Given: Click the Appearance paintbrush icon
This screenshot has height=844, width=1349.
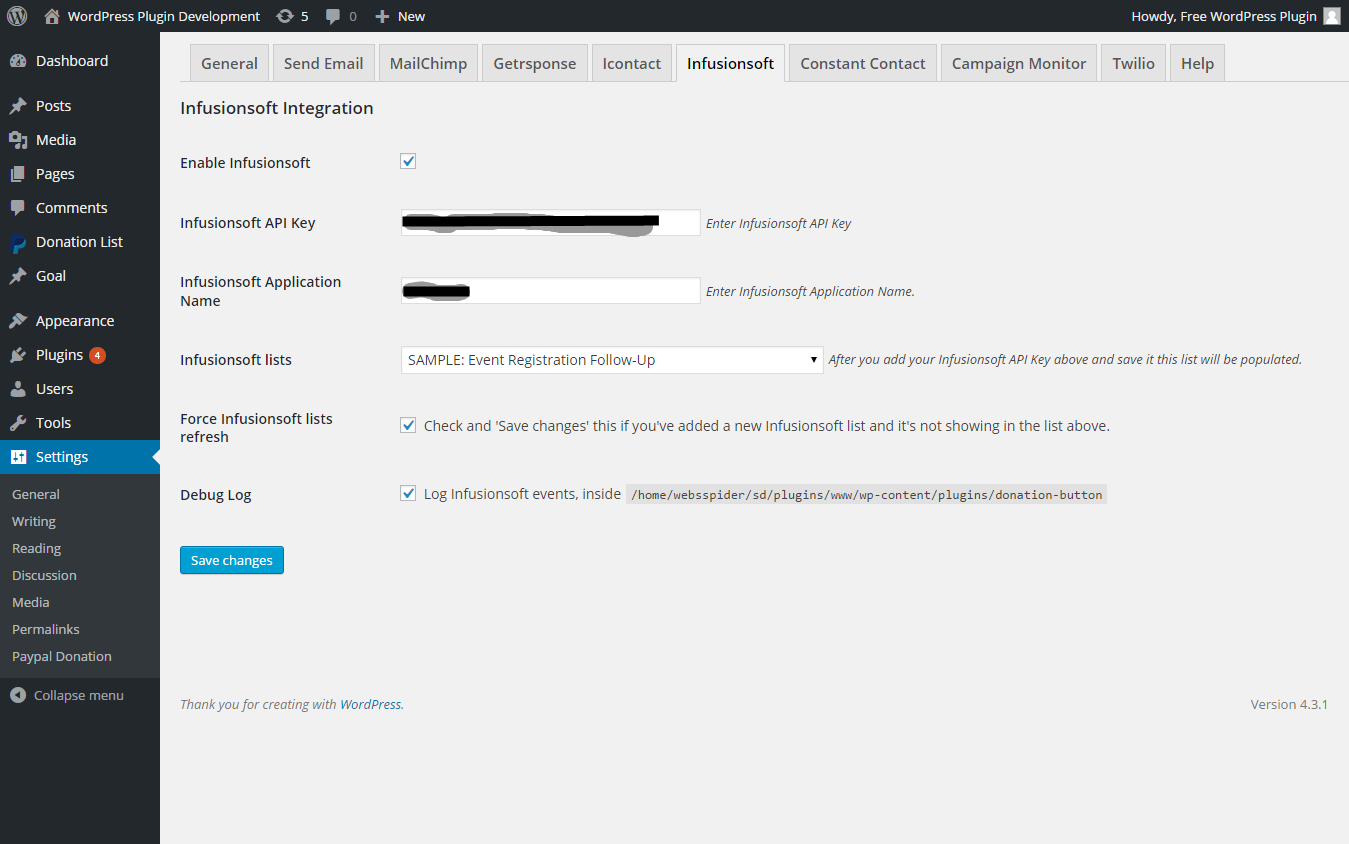Looking at the screenshot, I should coord(18,321).
